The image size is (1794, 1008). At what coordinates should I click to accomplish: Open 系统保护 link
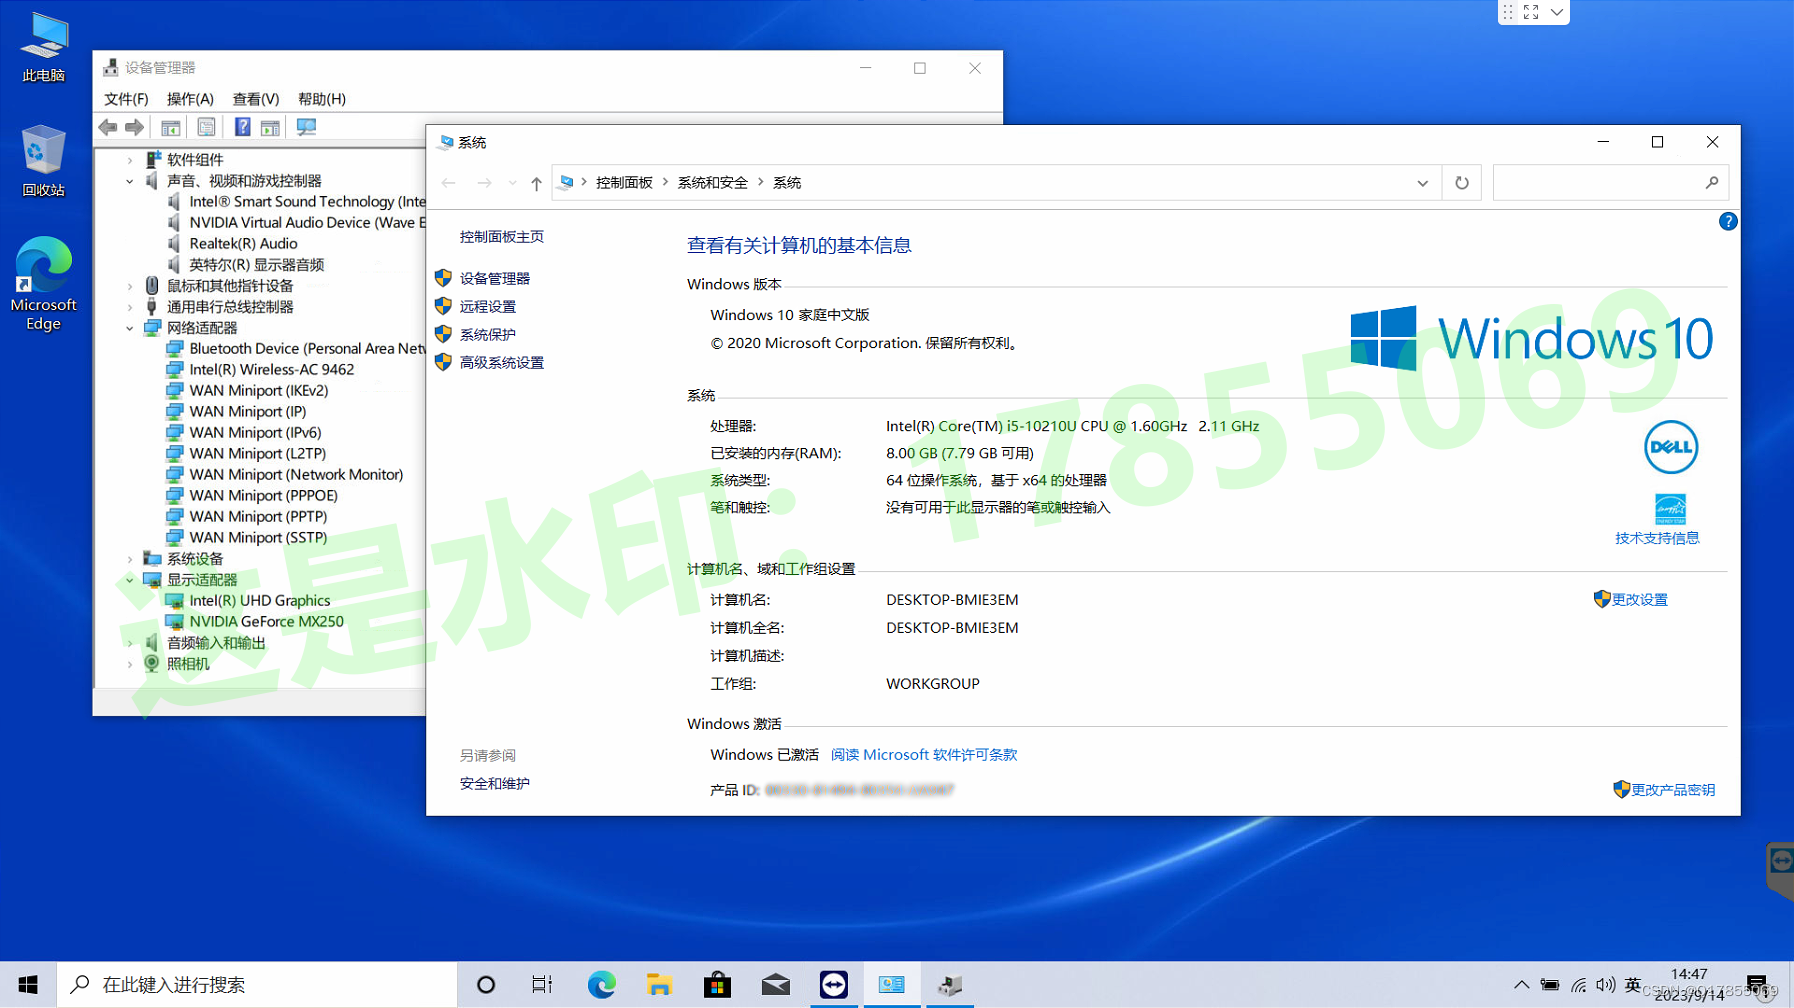click(488, 335)
